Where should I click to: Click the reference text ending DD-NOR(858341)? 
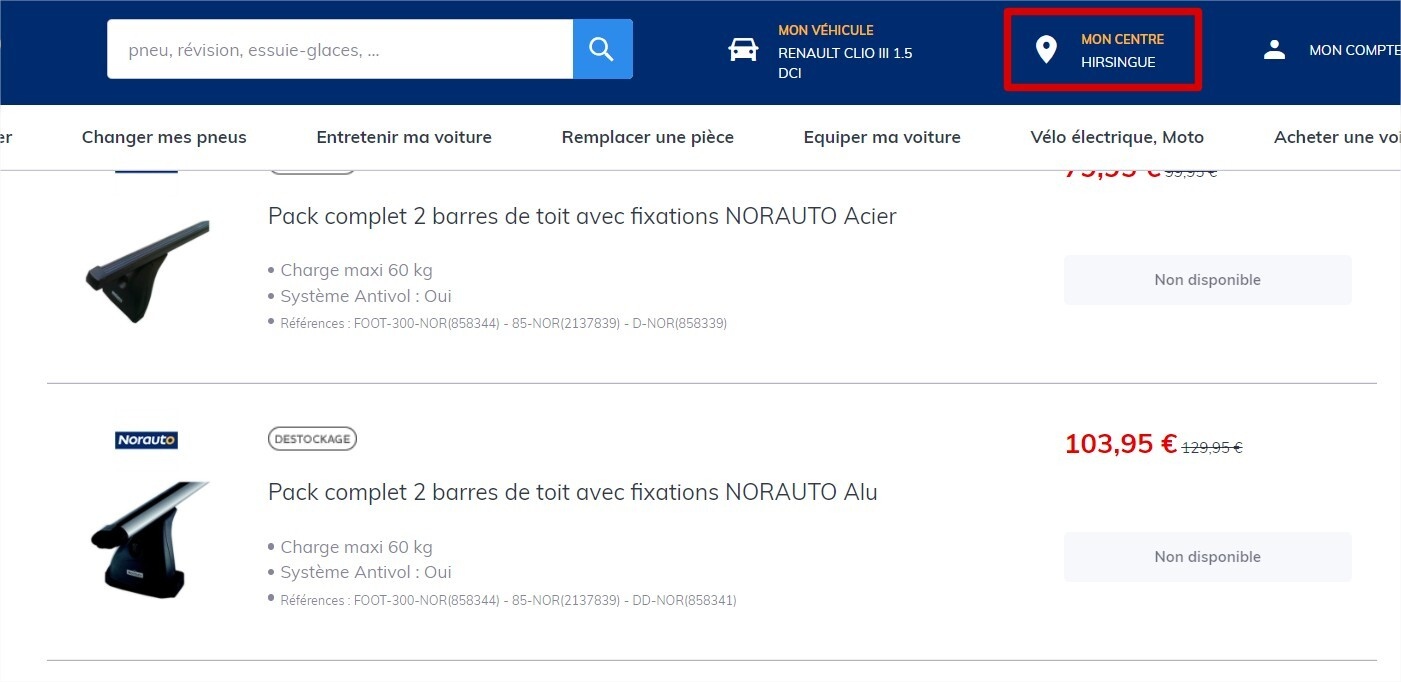point(508,600)
